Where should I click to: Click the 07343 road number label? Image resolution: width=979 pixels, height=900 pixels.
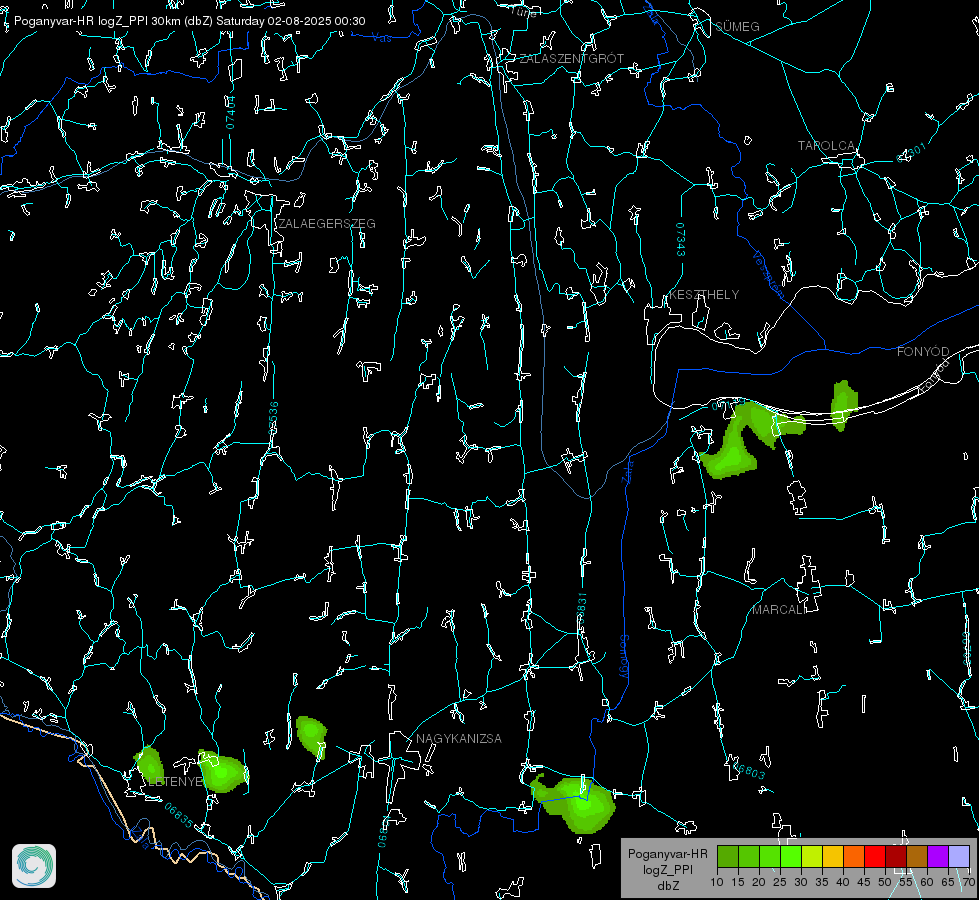coord(681,240)
